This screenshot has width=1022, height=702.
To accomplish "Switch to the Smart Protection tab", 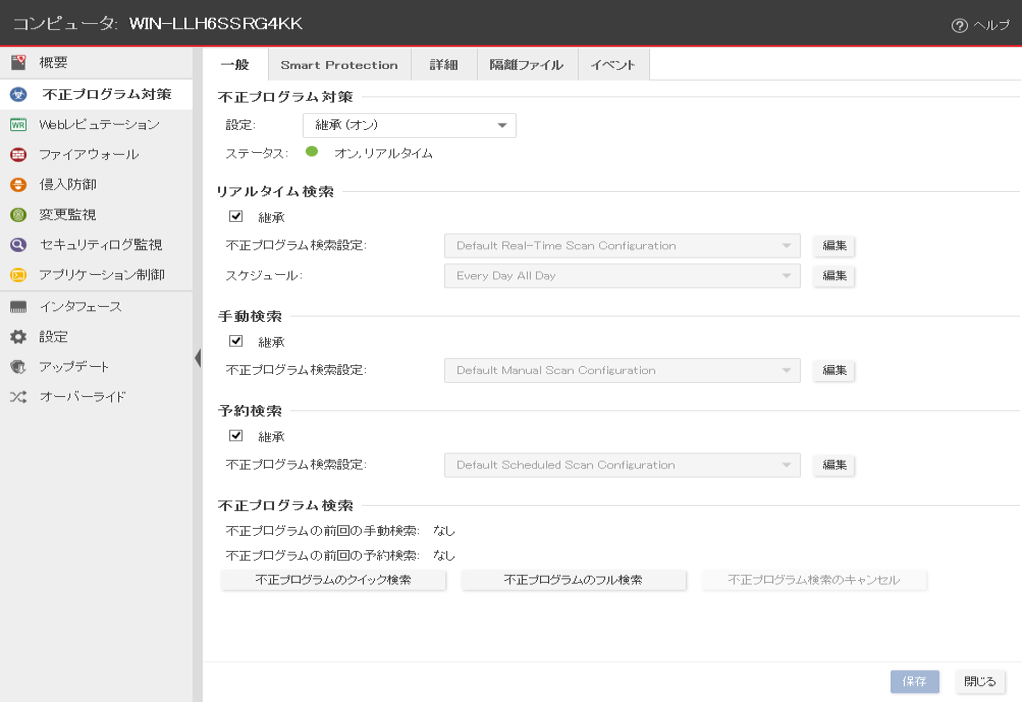I will (339, 65).
